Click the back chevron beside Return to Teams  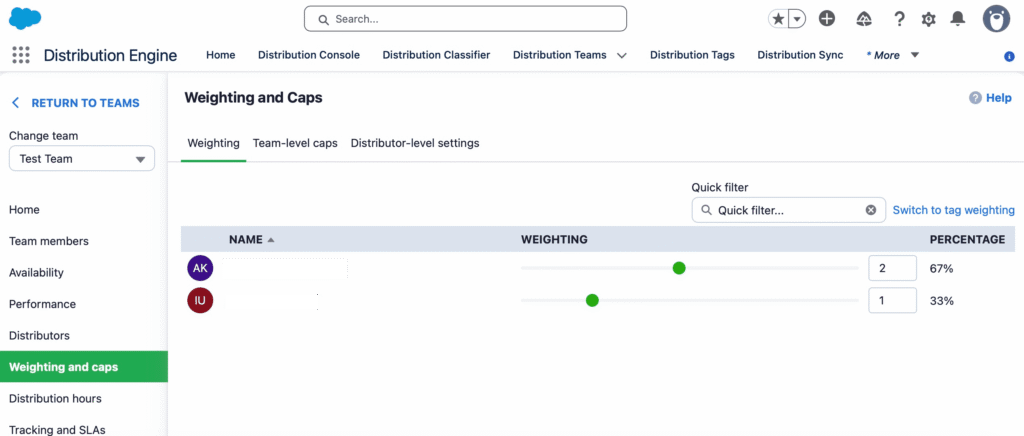(x=16, y=103)
